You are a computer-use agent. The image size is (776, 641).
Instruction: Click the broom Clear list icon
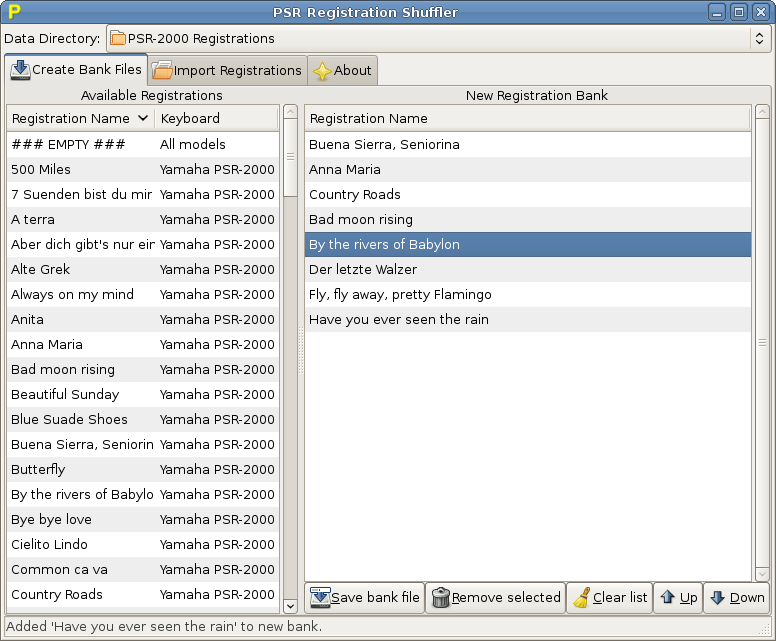coord(581,598)
